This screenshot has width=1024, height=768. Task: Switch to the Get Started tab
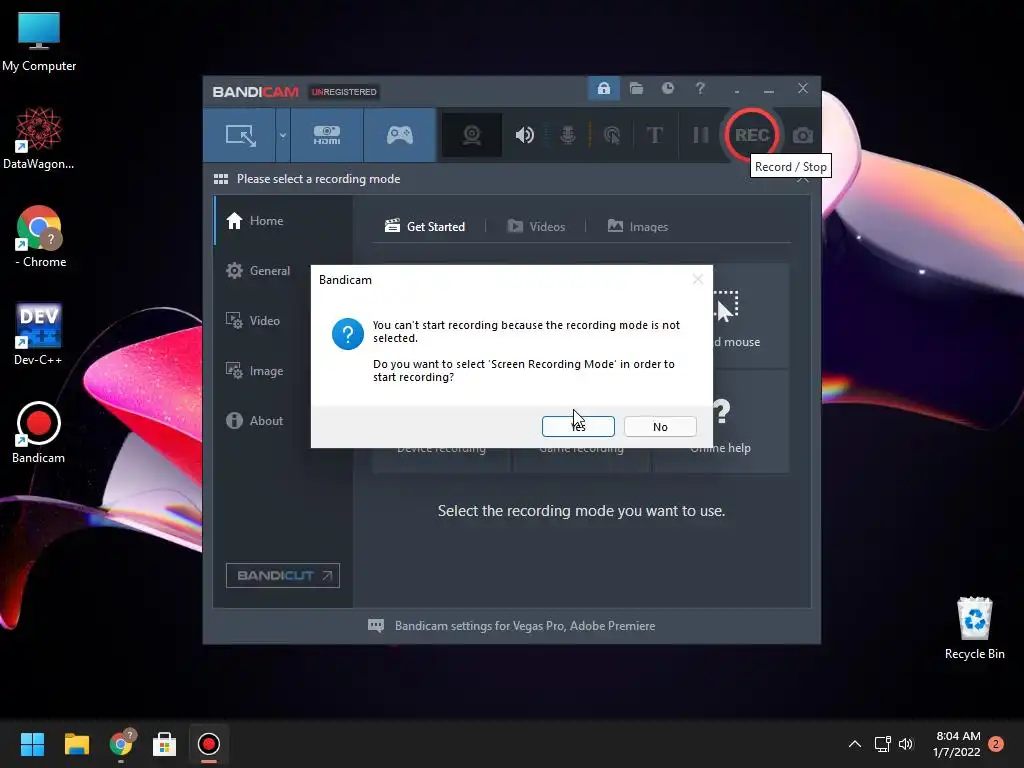(x=425, y=227)
